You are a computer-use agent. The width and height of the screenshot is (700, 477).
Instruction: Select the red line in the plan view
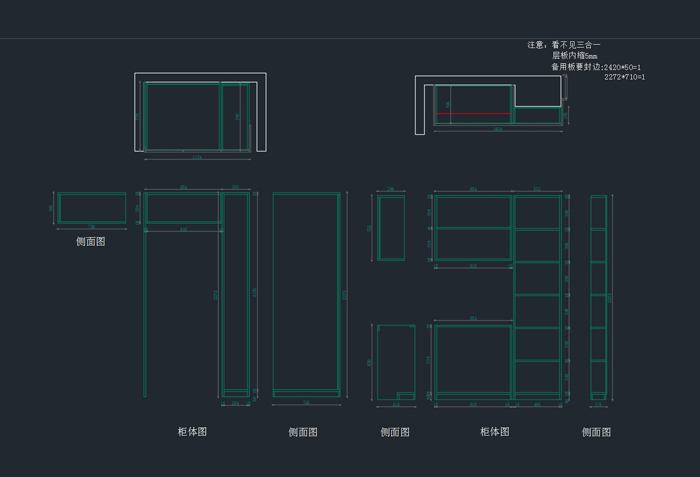click(x=473, y=115)
